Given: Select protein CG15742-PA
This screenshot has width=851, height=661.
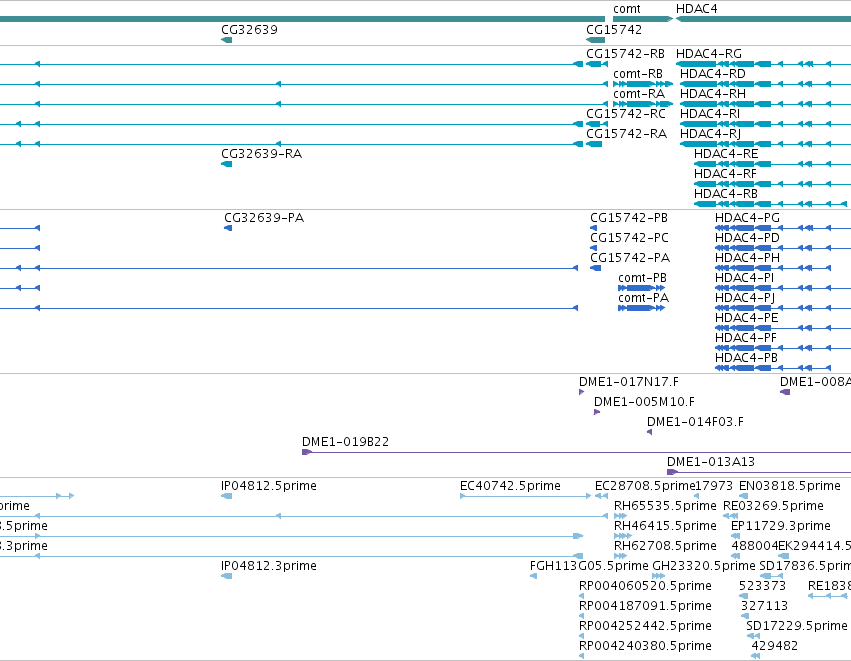Looking at the screenshot, I should click(x=630, y=258).
